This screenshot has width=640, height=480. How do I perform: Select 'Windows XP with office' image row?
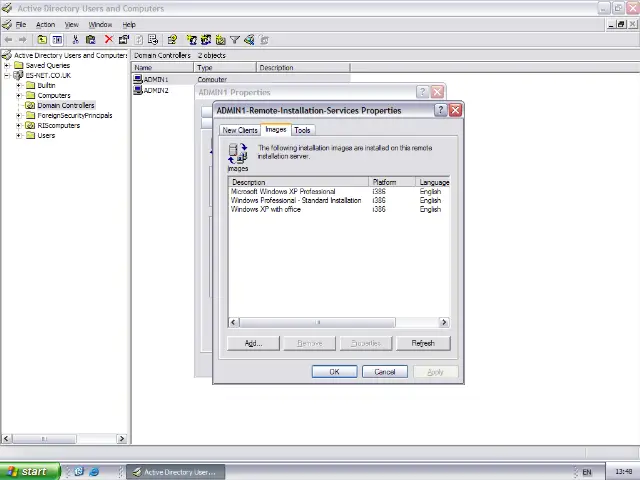pyautogui.click(x=339, y=209)
